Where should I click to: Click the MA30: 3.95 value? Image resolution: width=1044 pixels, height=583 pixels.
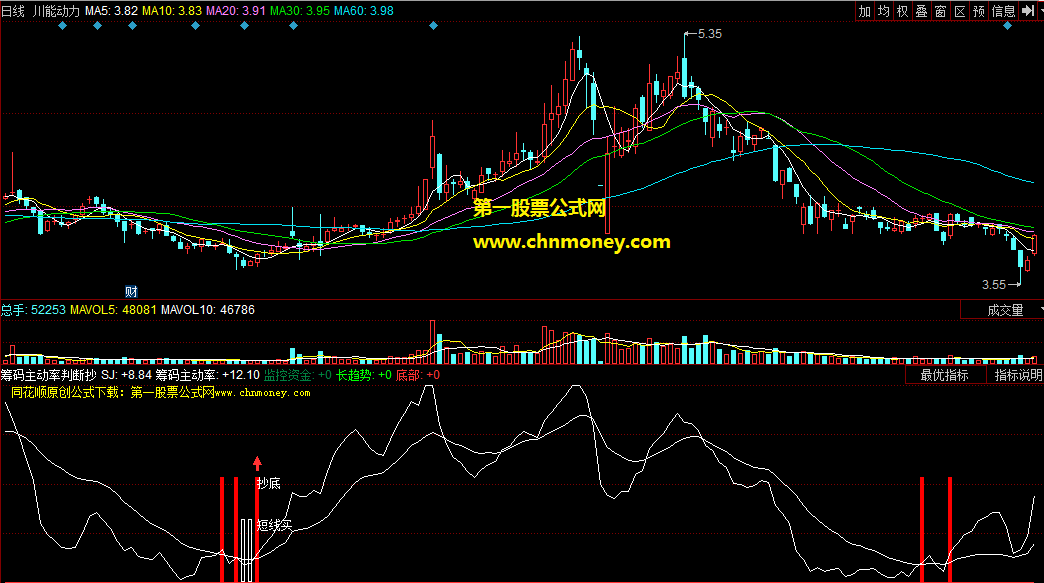(300, 11)
